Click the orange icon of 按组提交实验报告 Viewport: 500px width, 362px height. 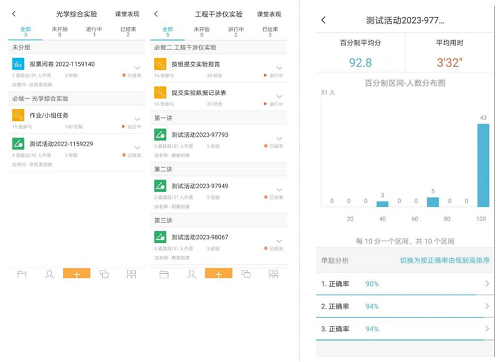pyautogui.click(x=160, y=64)
